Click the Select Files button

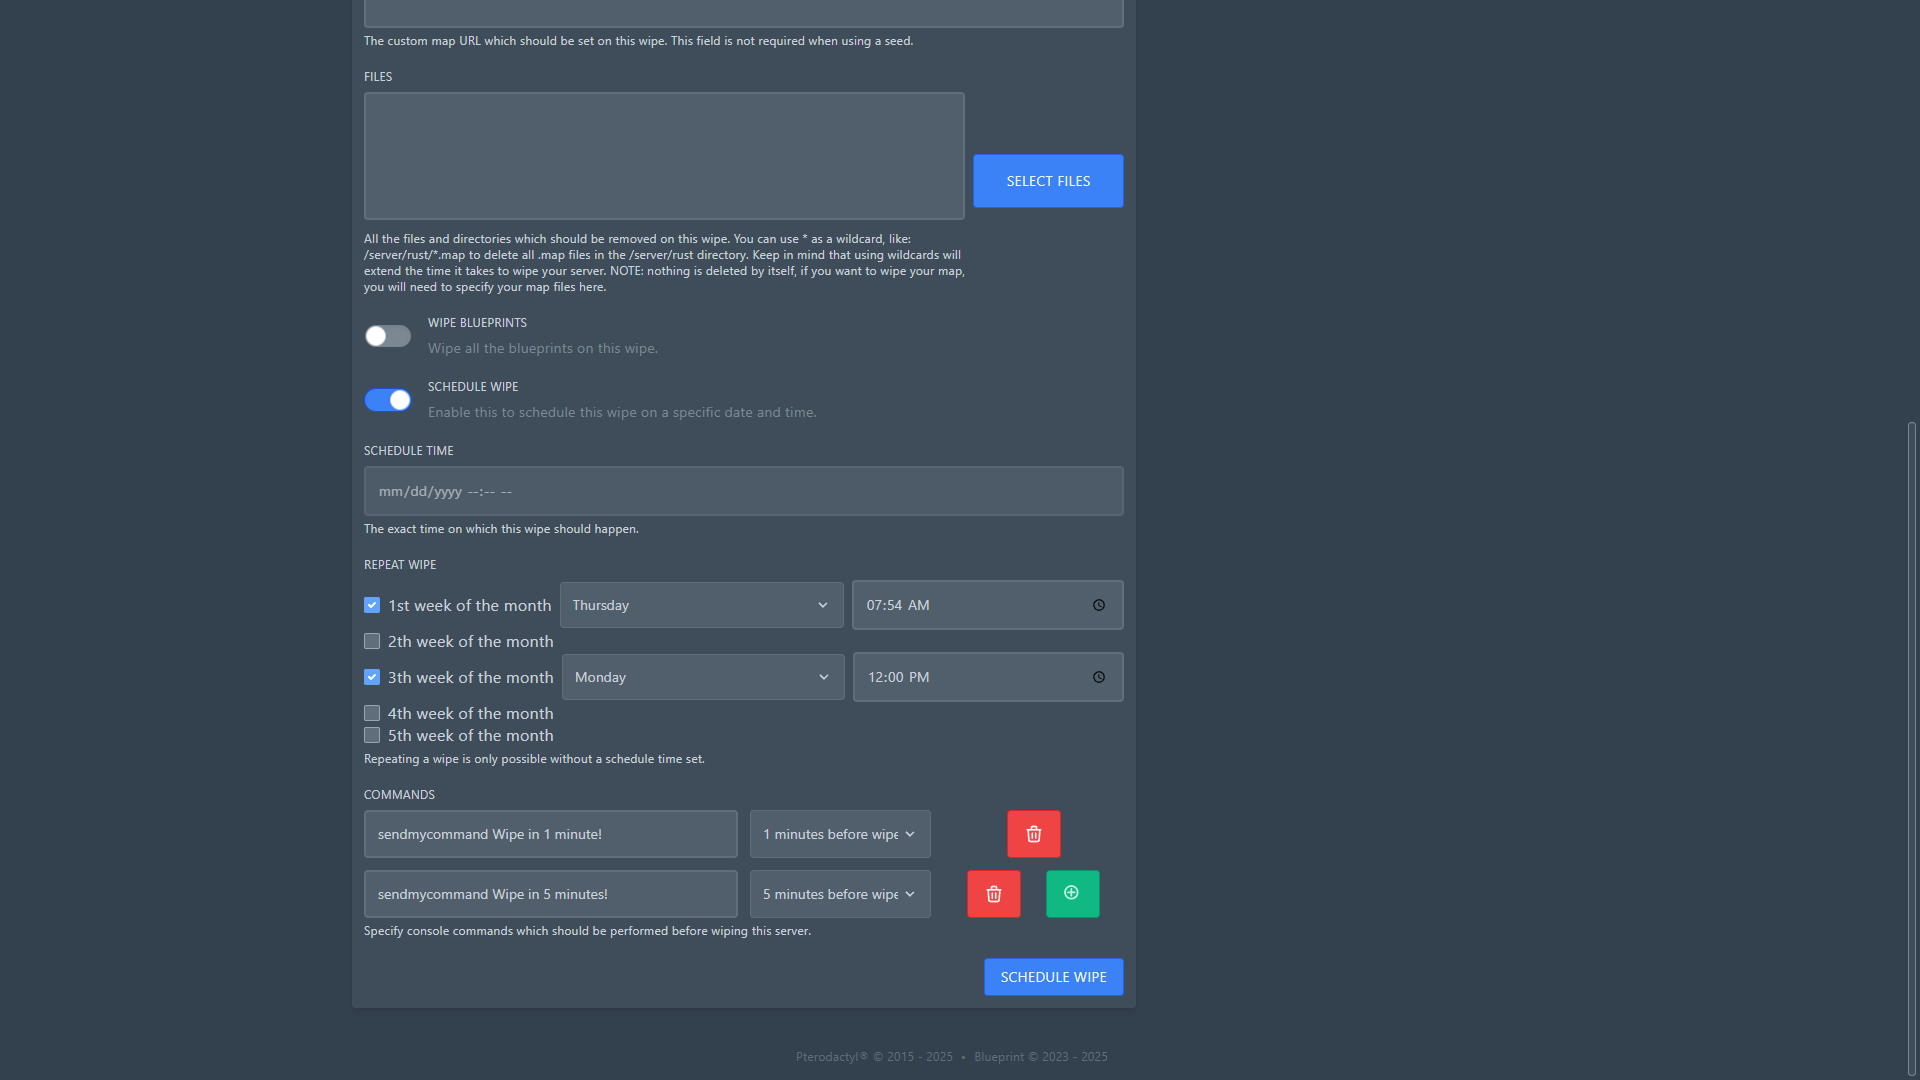click(1047, 181)
